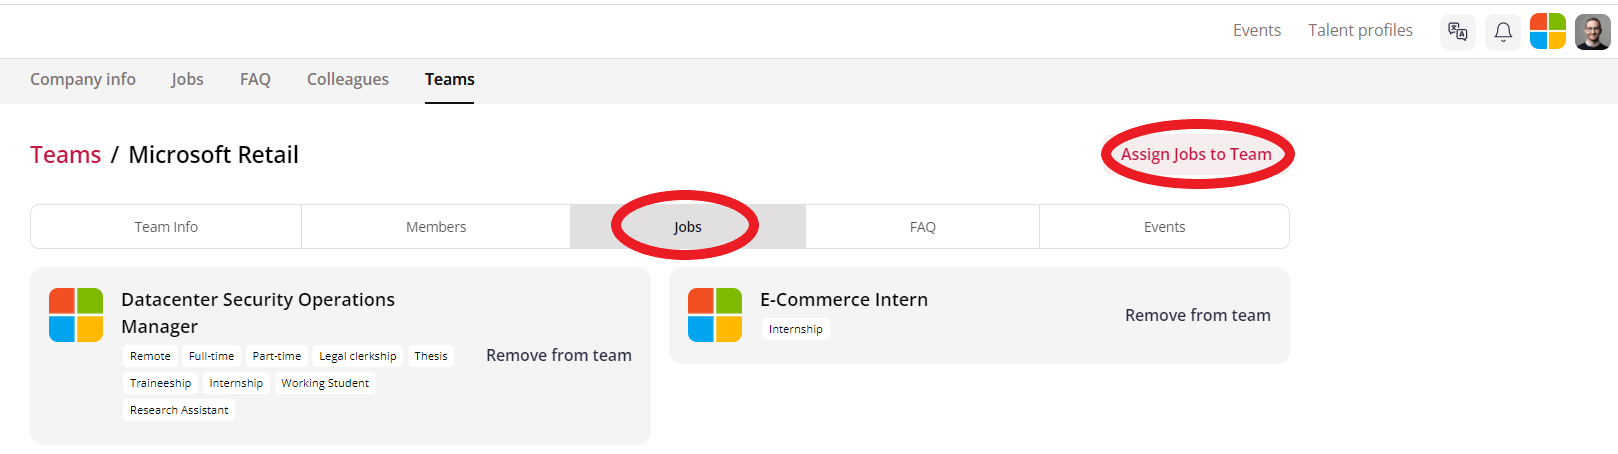
Task: Switch to the Team Info sub-tab
Action: click(166, 227)
